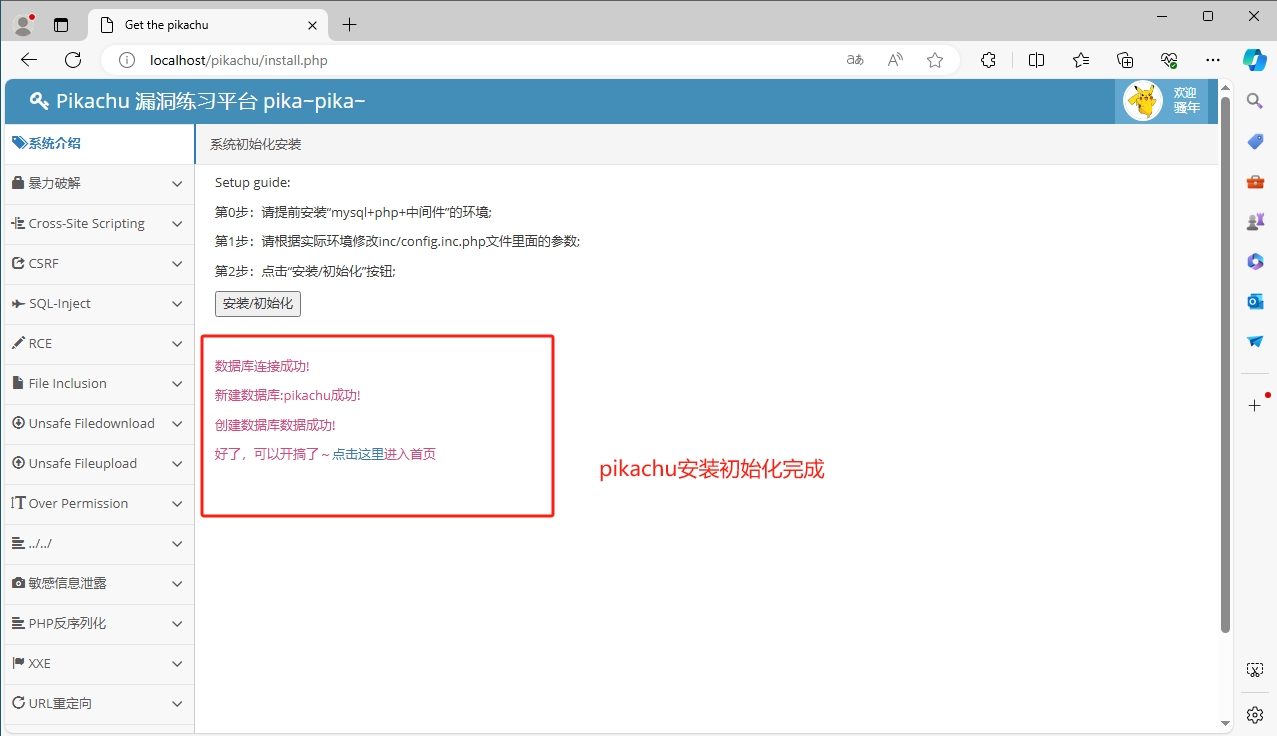The height and width of the screenshot is (736, 1277).
Task: Open ../../ directory traversal menu item
Action: point(100,544)
